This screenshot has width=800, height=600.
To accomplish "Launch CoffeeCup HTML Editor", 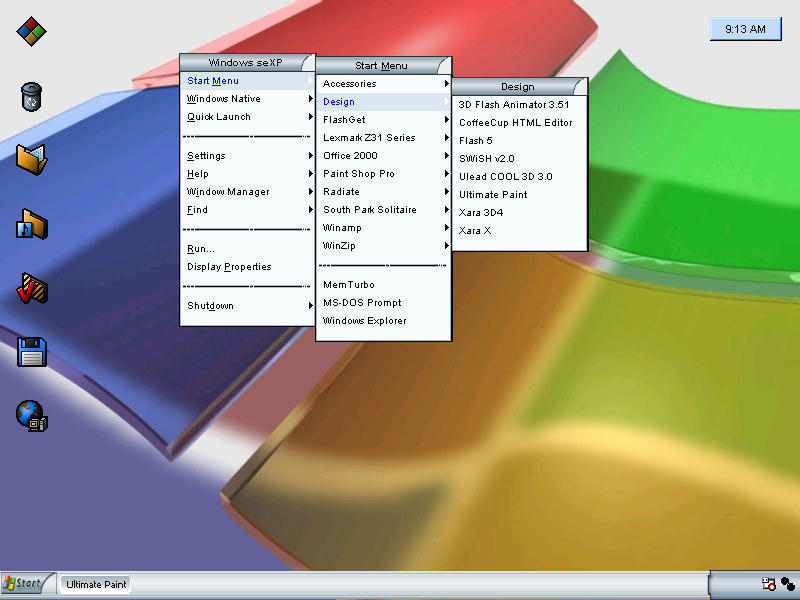I will coord(519,122).
